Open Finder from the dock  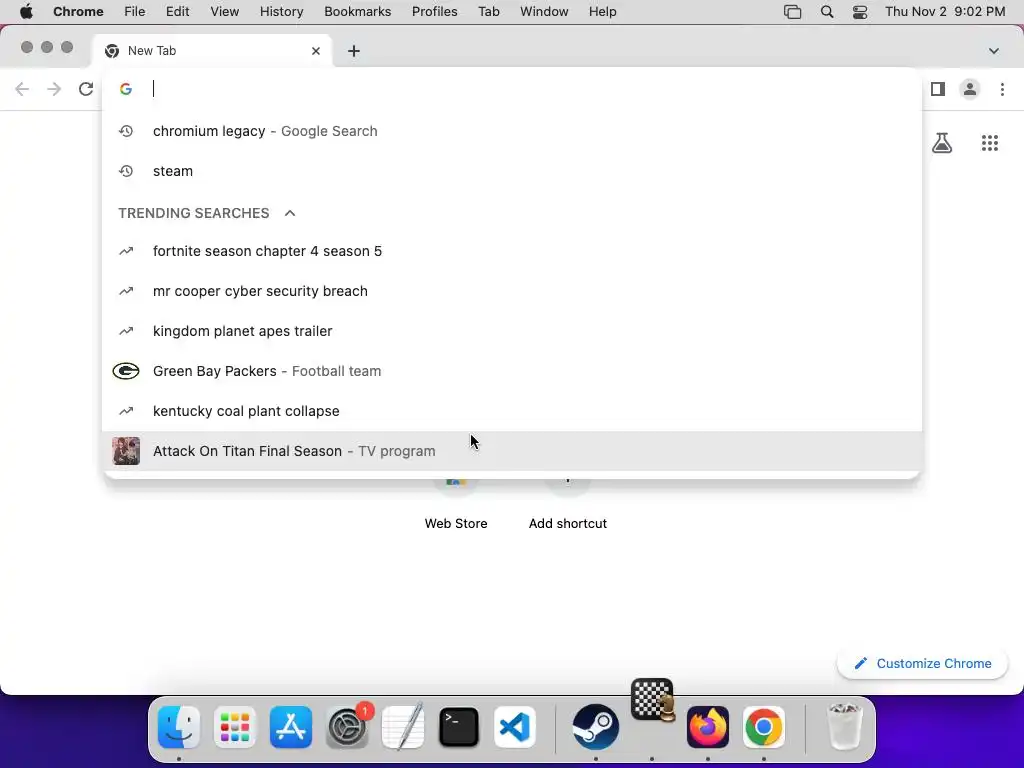(x=179, y=727)
